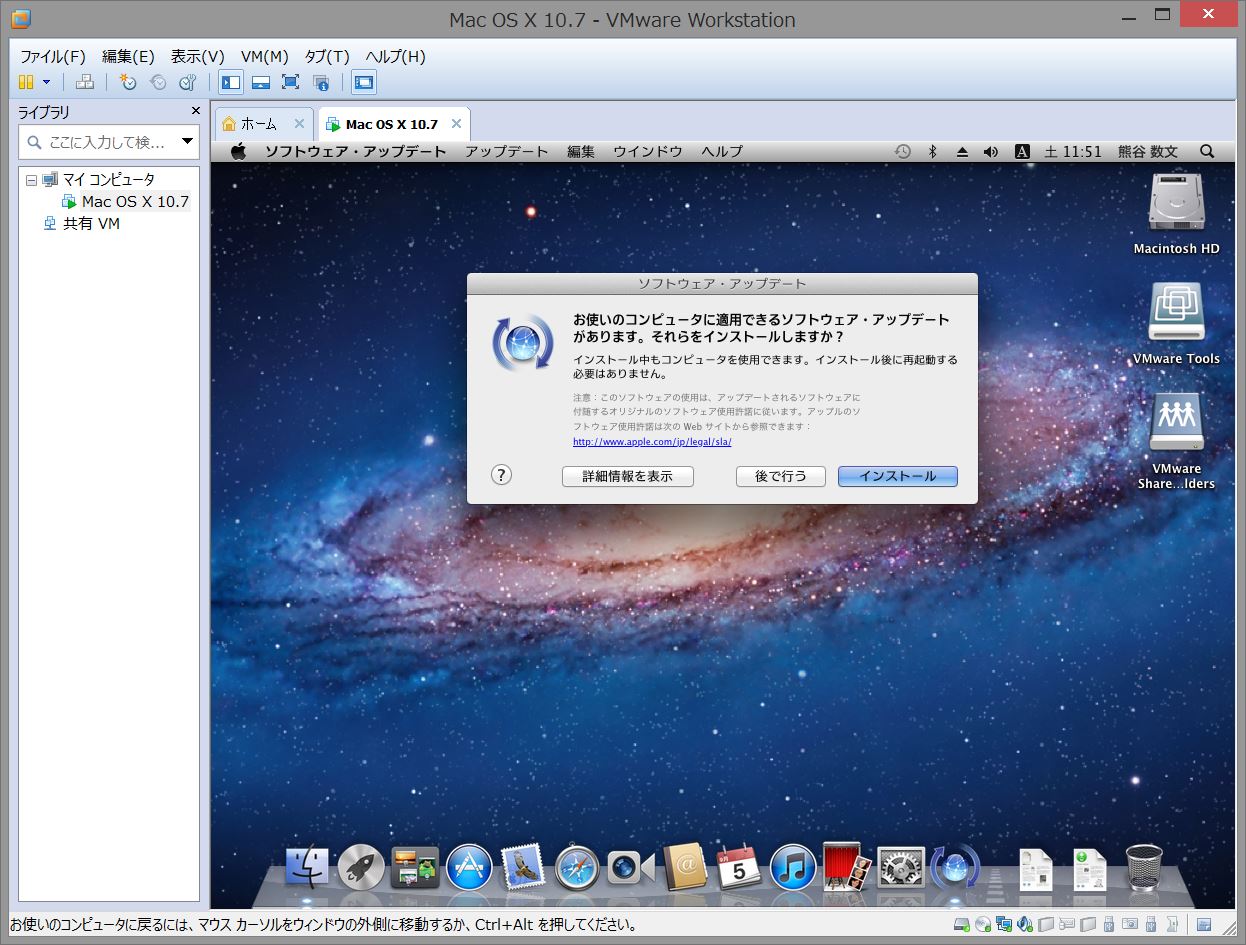Open the volume control in menu bar
The height and width of the screenshot is (945, 1246).
click(991, 151)
